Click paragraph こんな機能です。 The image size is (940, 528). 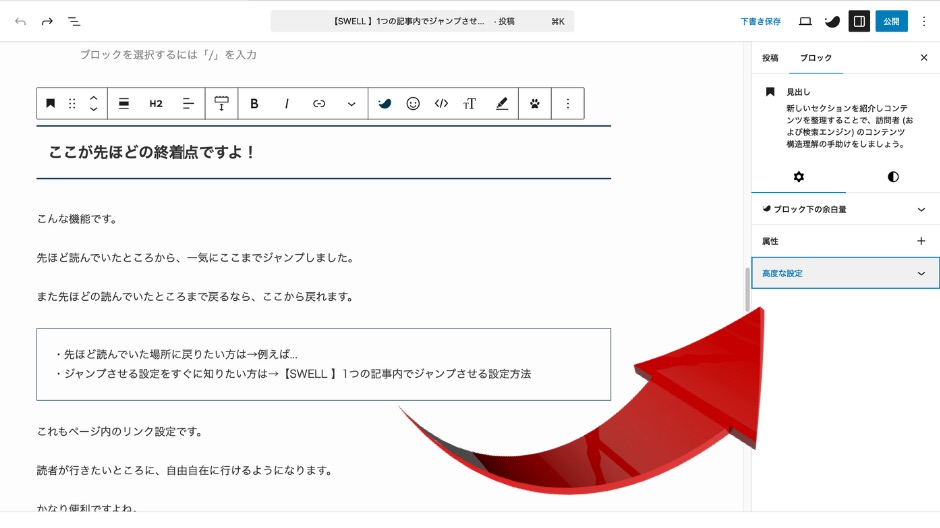[77, 219]
